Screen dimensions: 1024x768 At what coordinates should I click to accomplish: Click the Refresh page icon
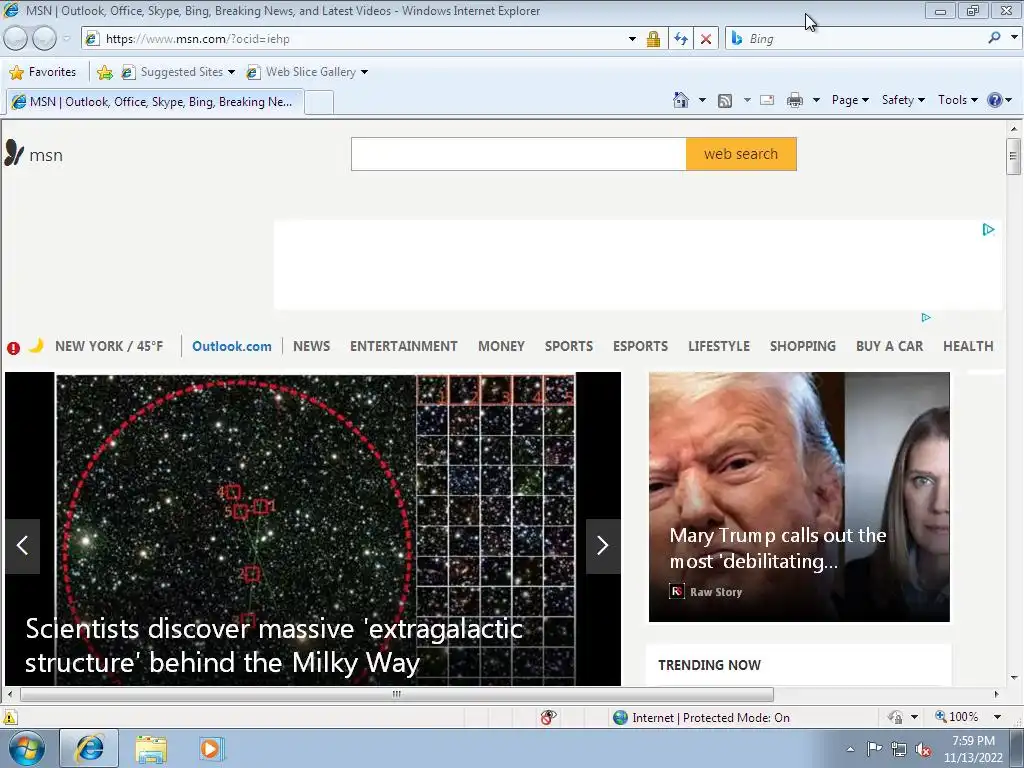click(681, 39)
